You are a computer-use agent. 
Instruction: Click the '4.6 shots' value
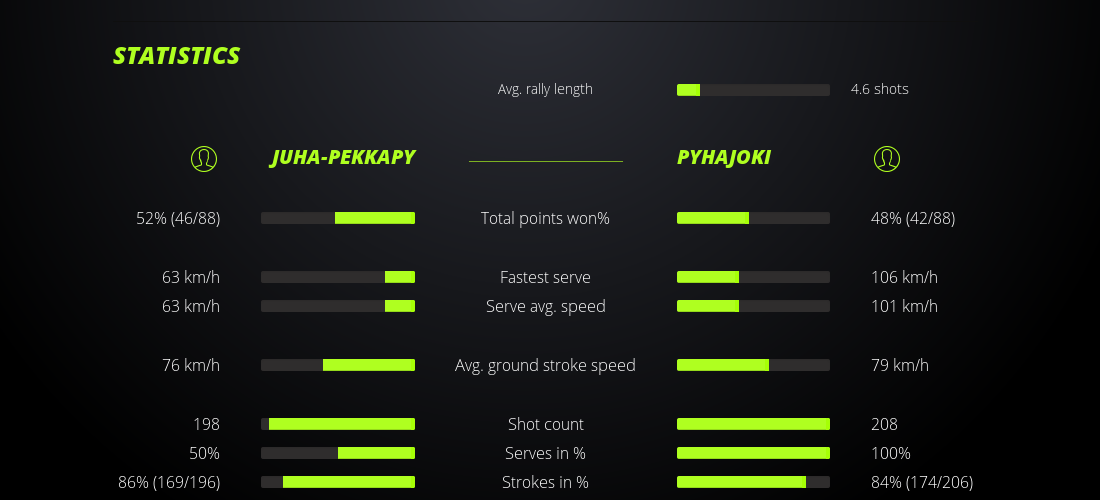[x=880, y=89]
